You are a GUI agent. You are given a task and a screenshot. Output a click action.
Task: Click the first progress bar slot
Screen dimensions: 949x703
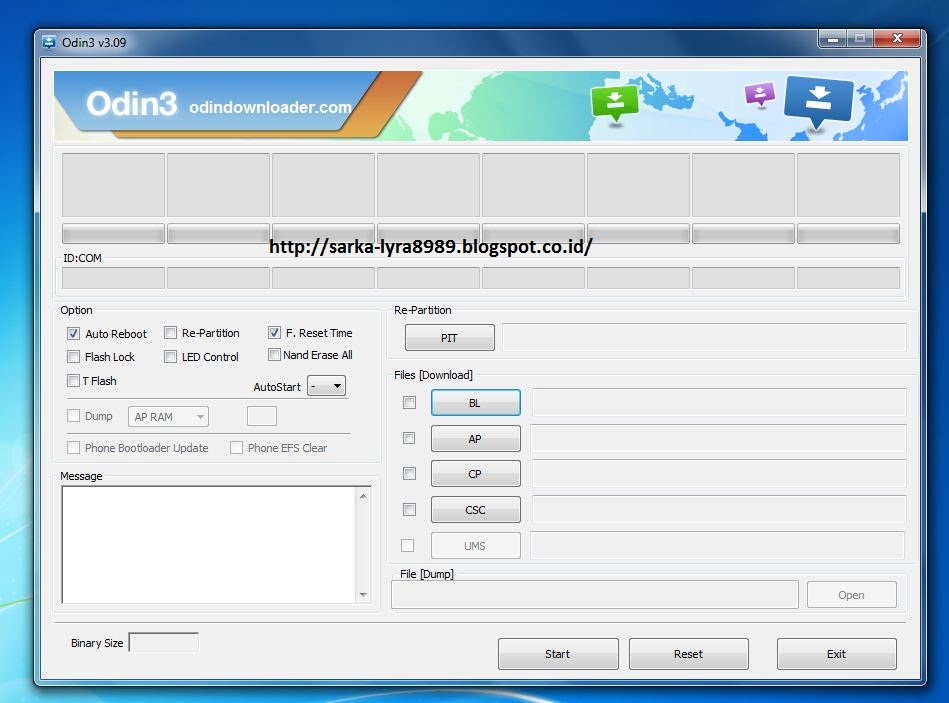click(x=113, y=234)
